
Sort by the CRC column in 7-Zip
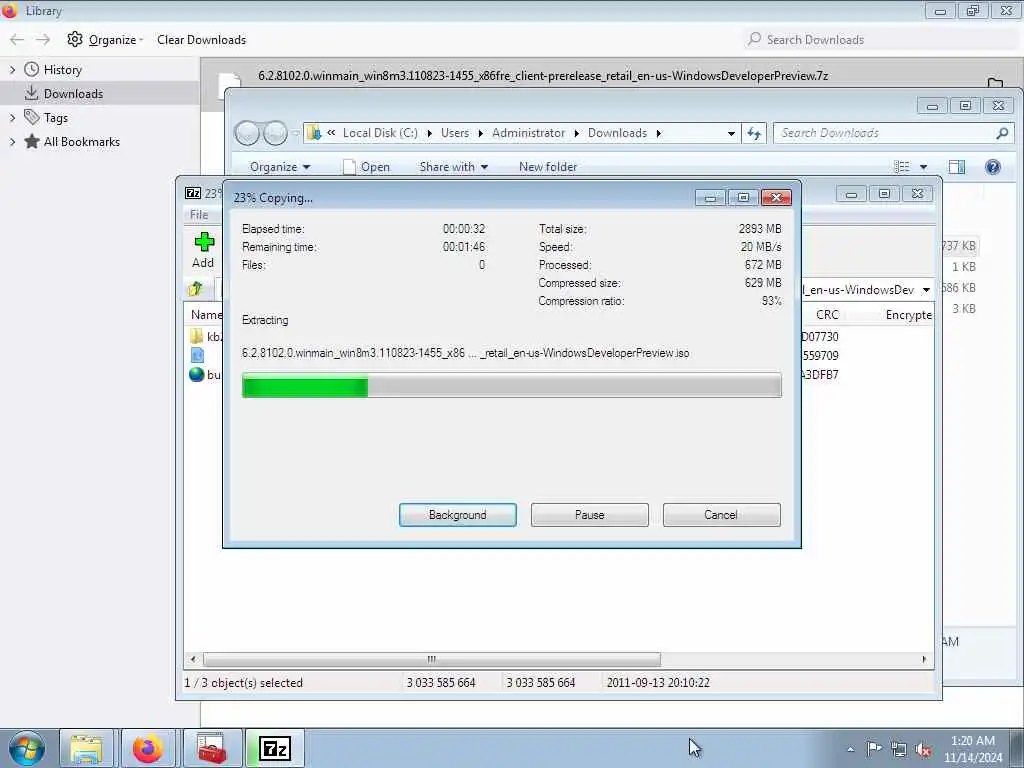(x=827, y=315)
